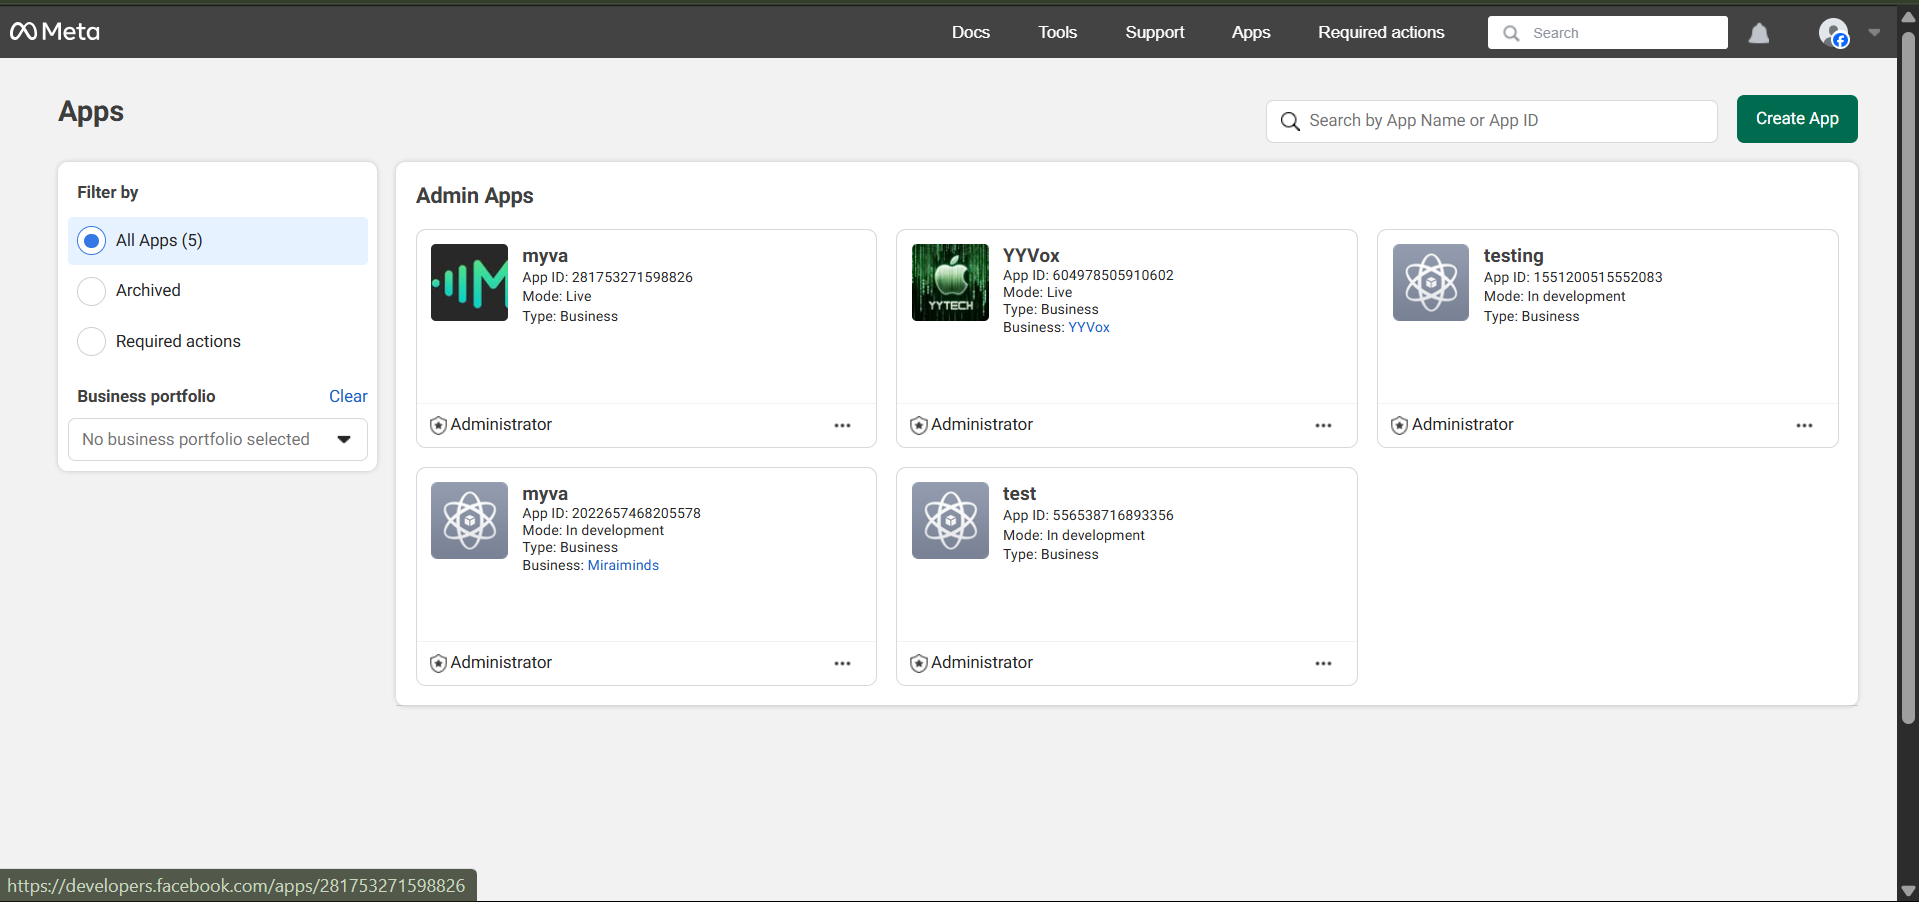
Task: Select the All Apps filter
Action: click(91, 240)
